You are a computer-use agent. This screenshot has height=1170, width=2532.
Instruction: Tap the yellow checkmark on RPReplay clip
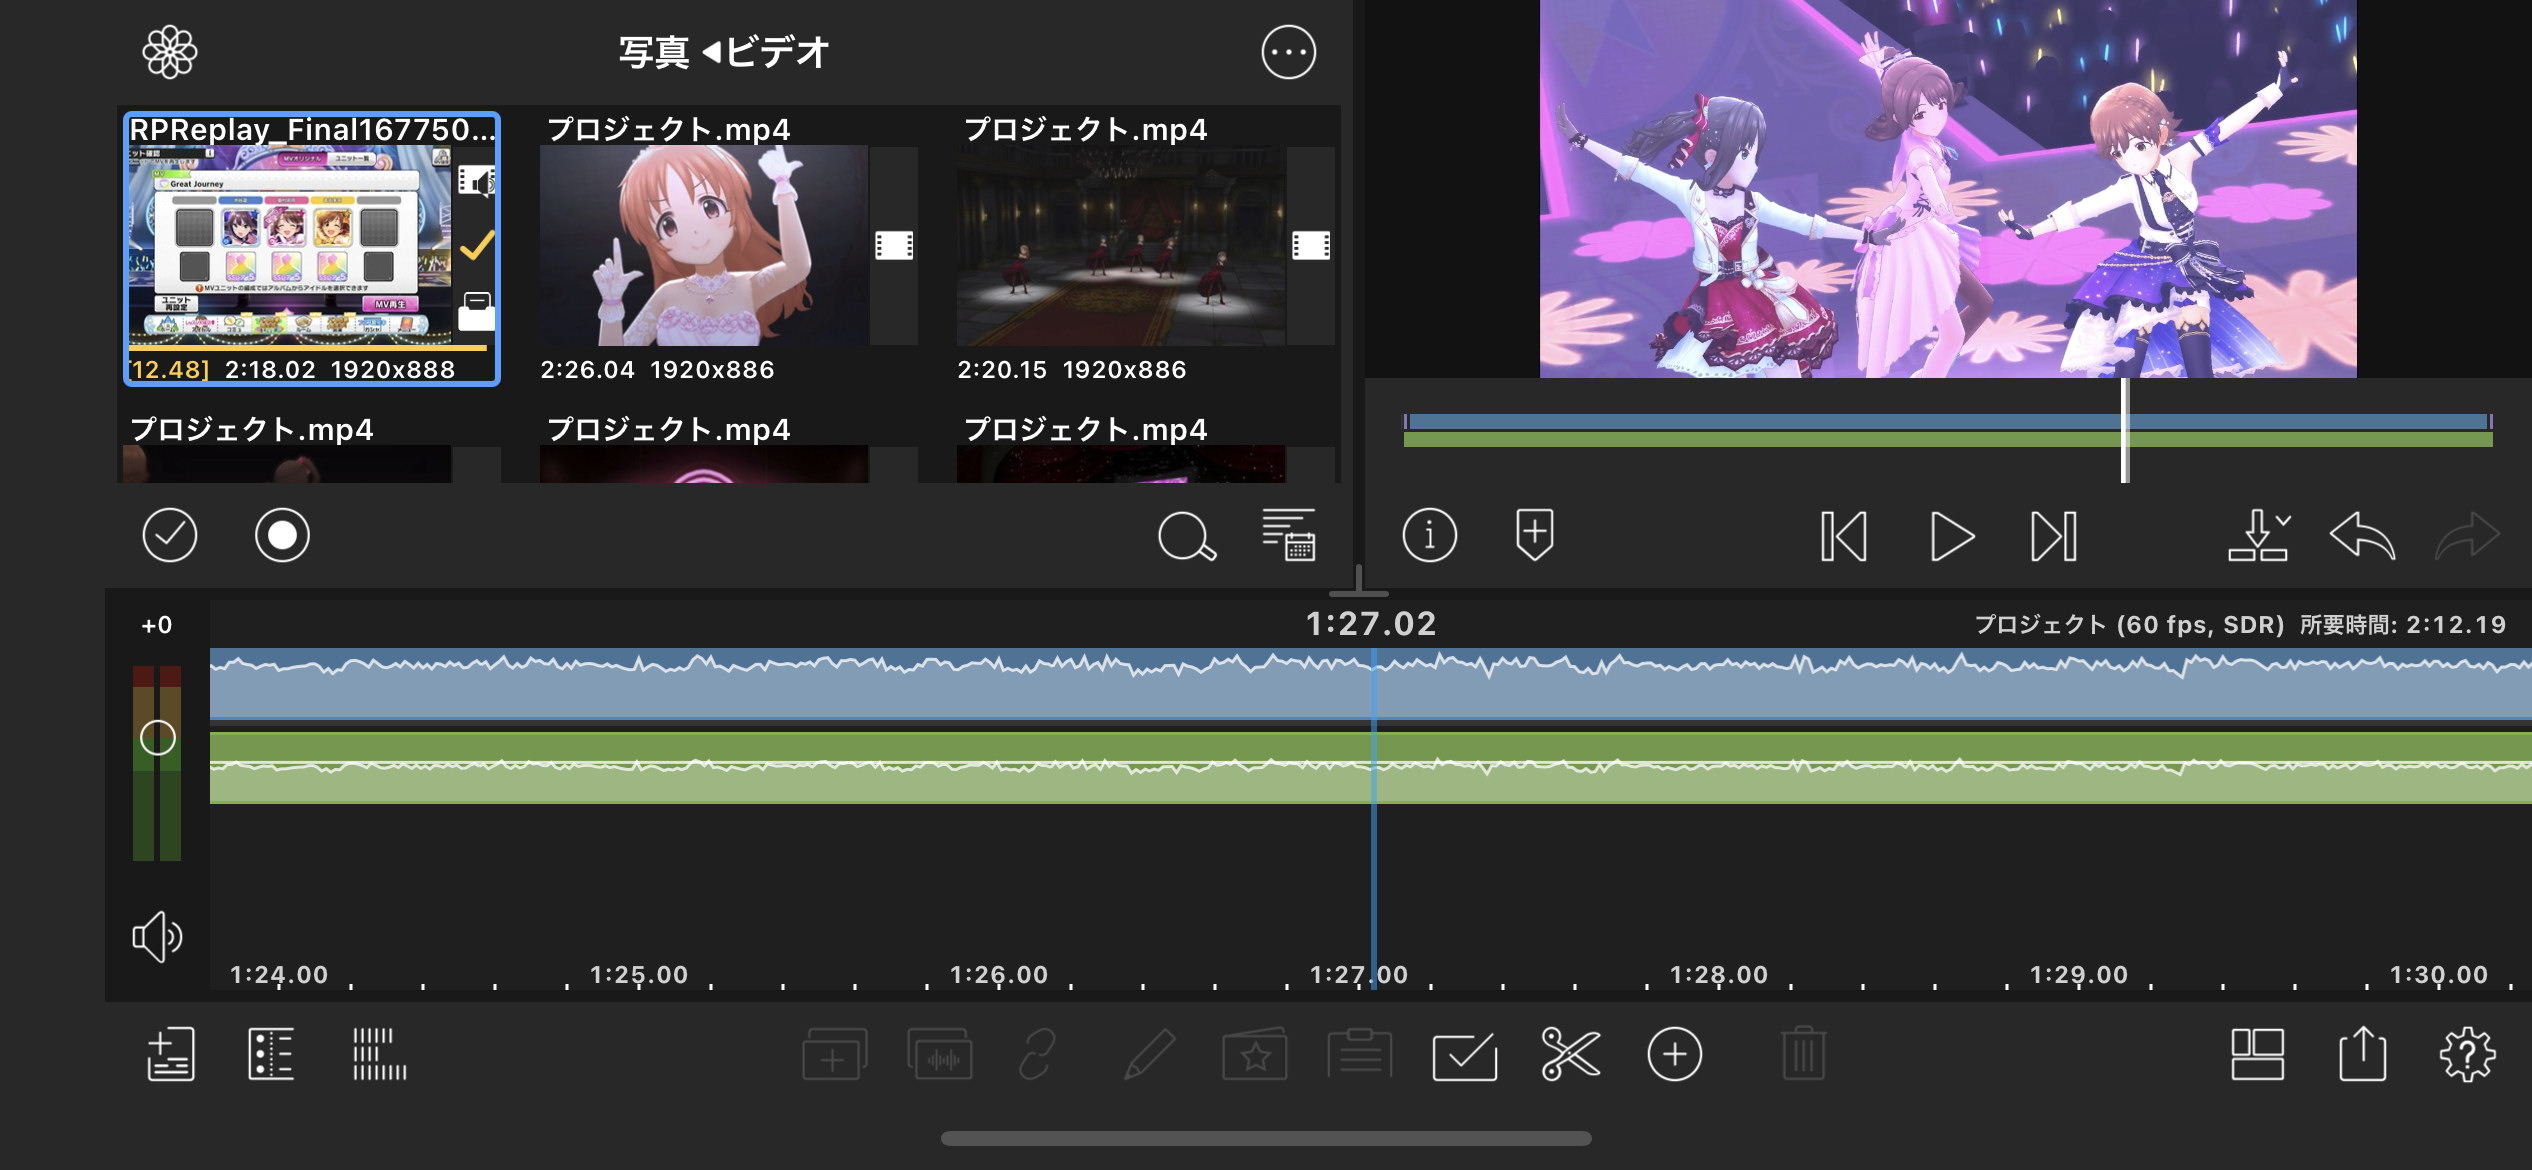477,245
